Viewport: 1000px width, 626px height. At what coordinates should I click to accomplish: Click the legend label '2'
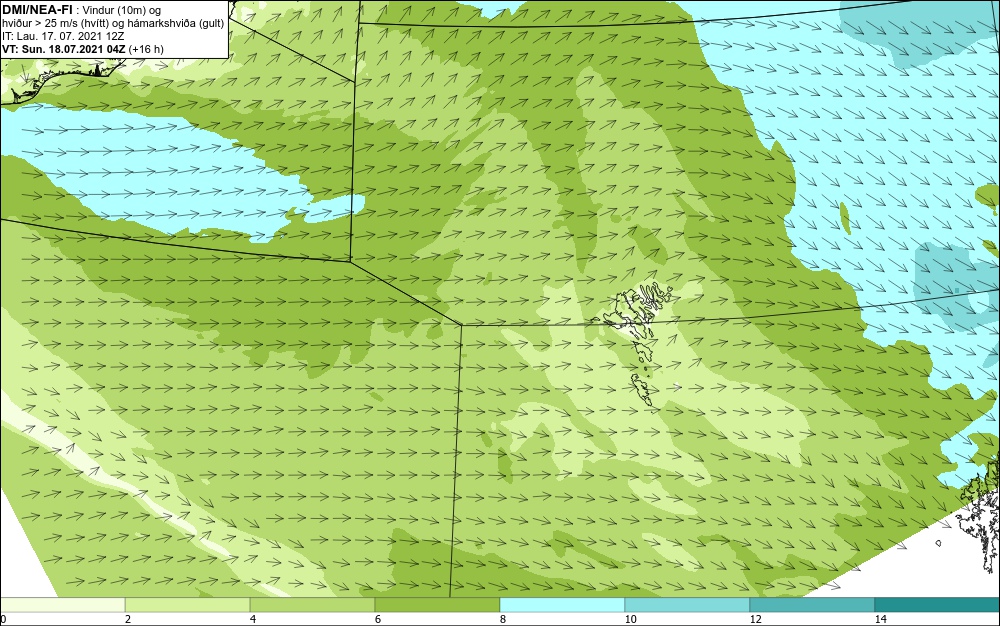128,619
